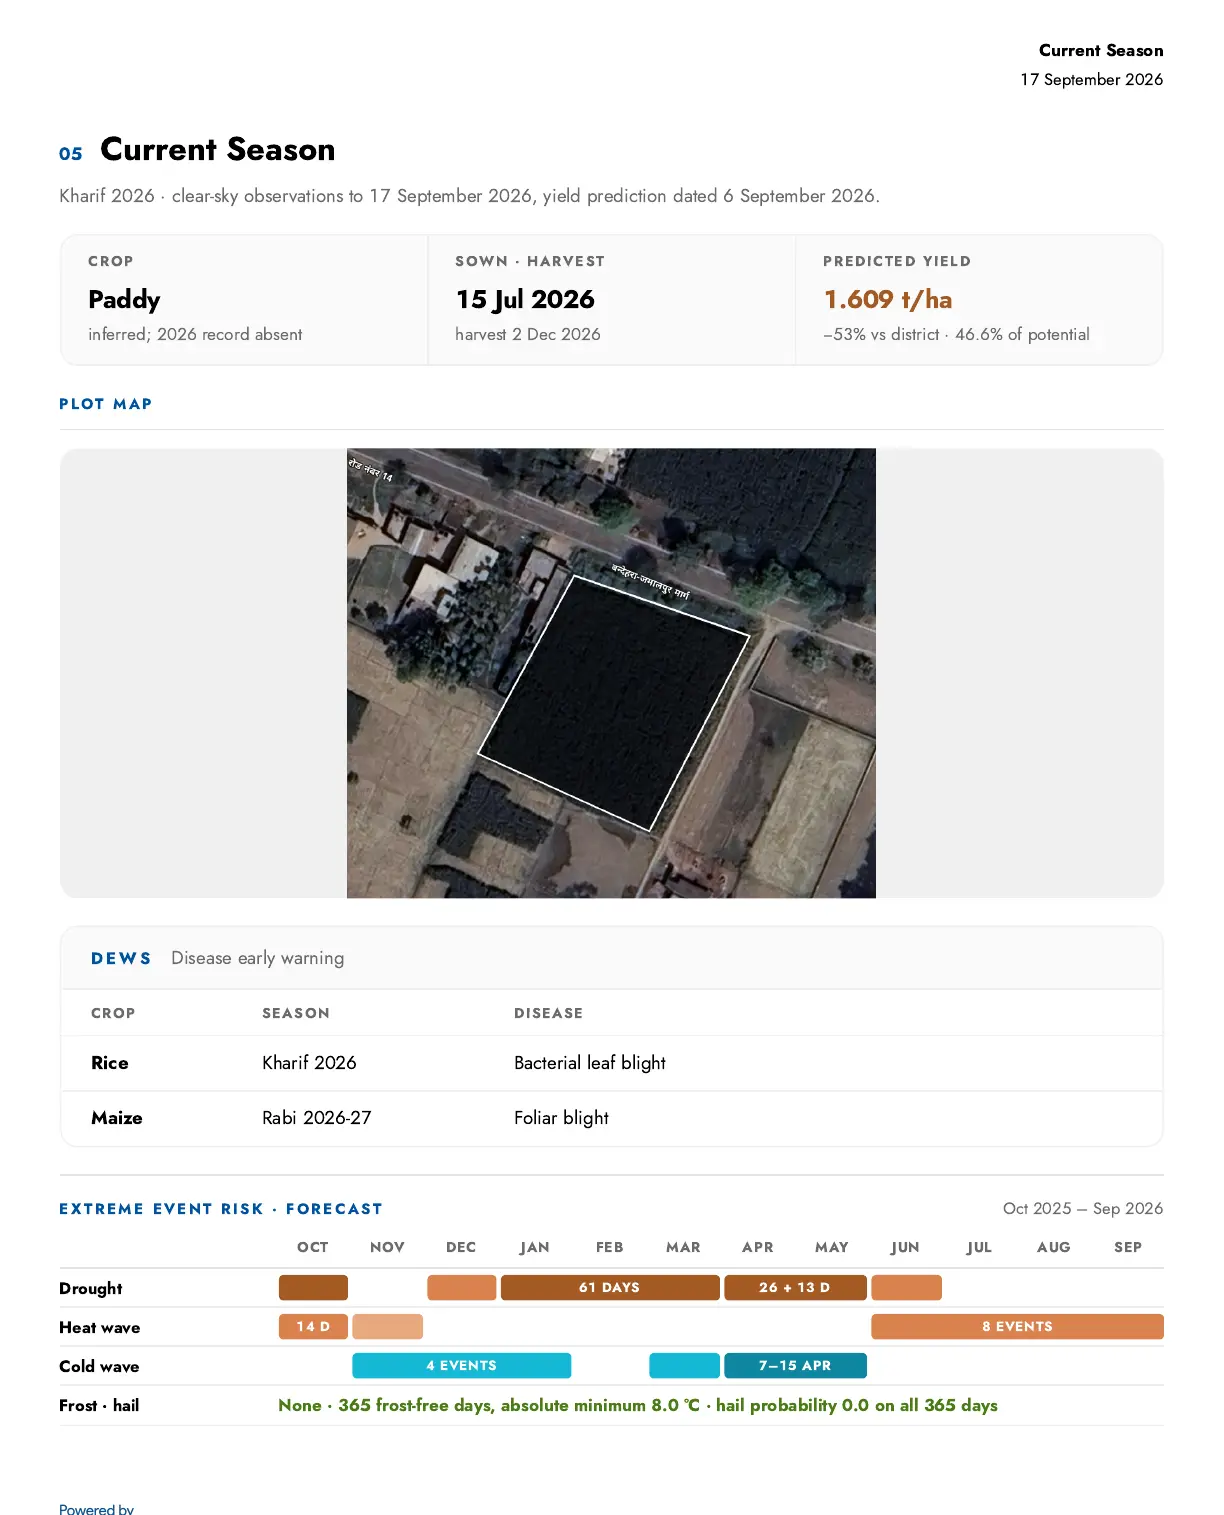The height and width of the screenshot is (1515, 1224).
Task: Click the Heat wave November bar
Action: pos(388,1326)
